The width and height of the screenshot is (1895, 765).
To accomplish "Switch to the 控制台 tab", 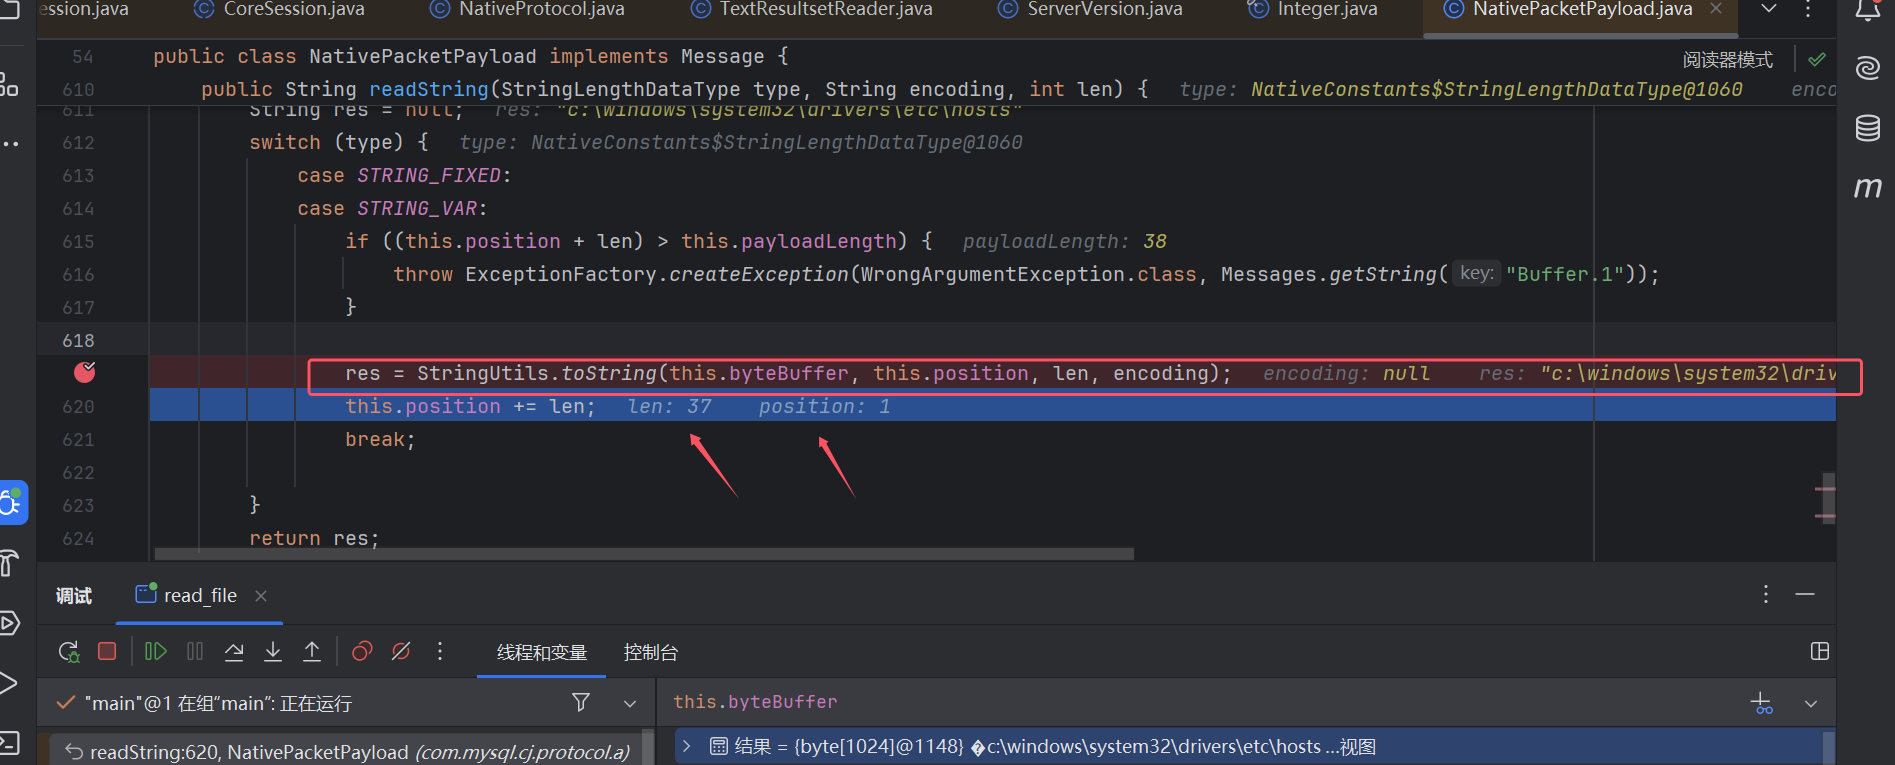I will [x=651, y=652].
